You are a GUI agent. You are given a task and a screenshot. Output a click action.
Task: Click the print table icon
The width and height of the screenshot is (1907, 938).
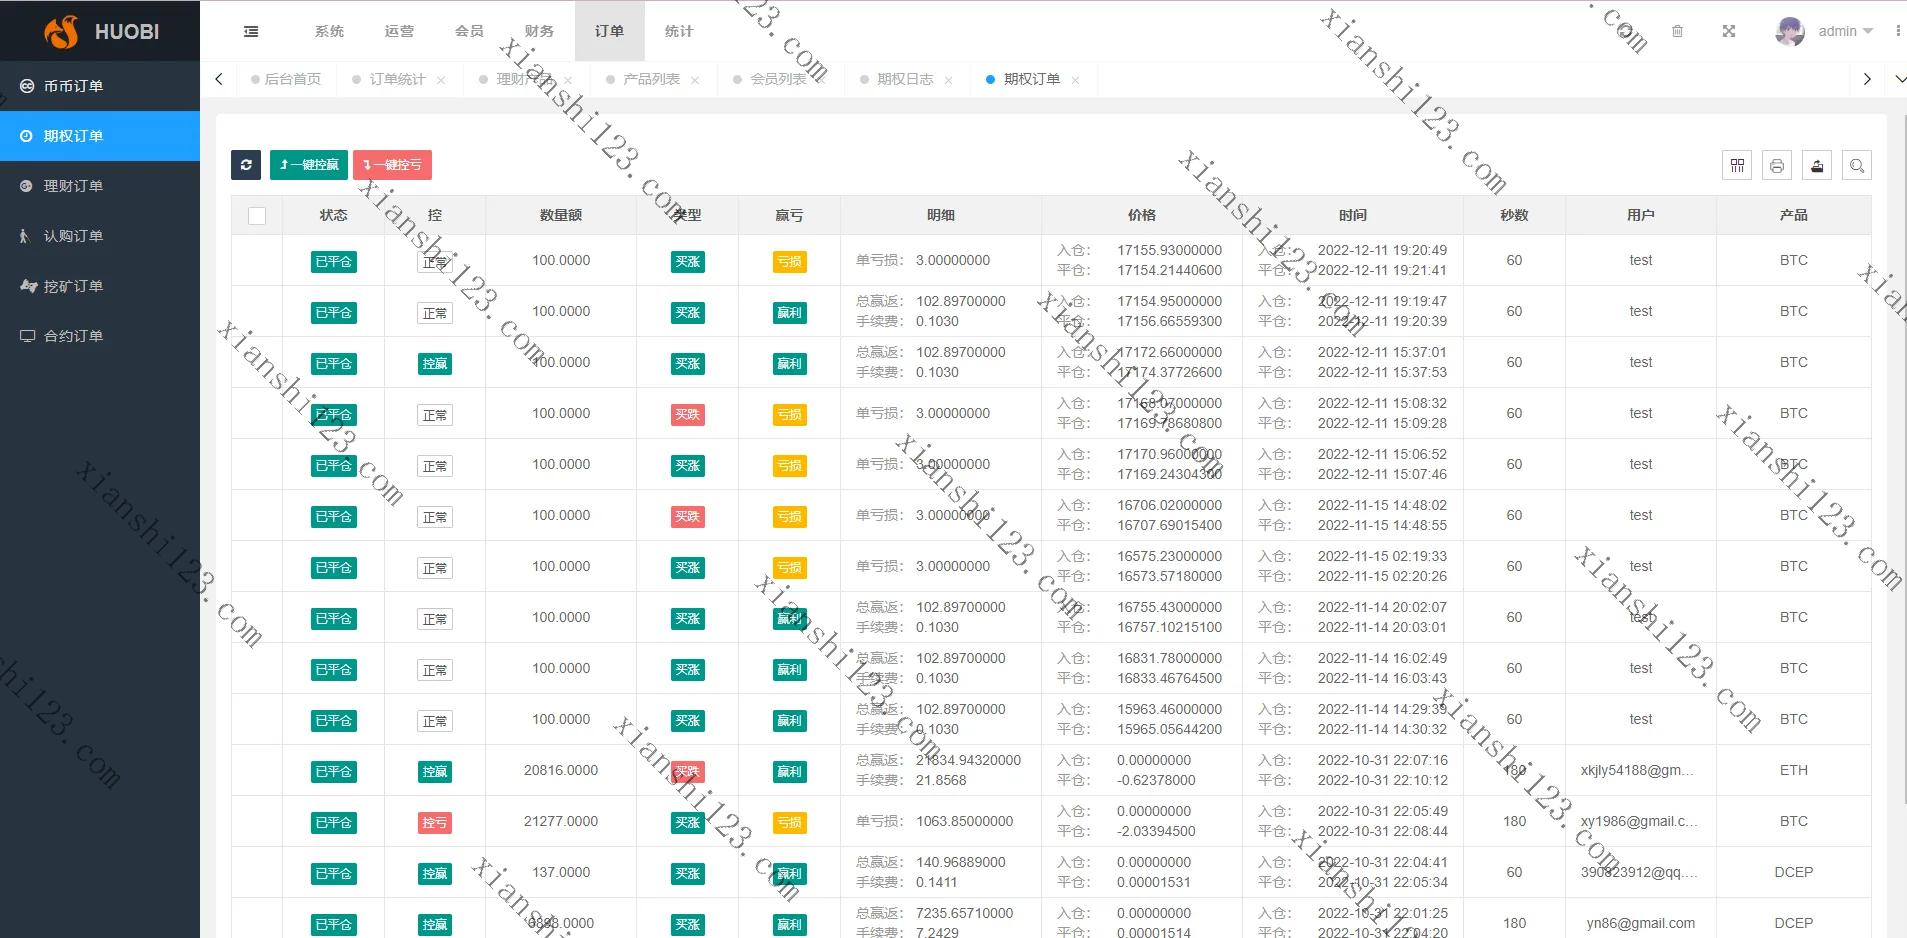pyautogui.click(x=1777, y=166)
